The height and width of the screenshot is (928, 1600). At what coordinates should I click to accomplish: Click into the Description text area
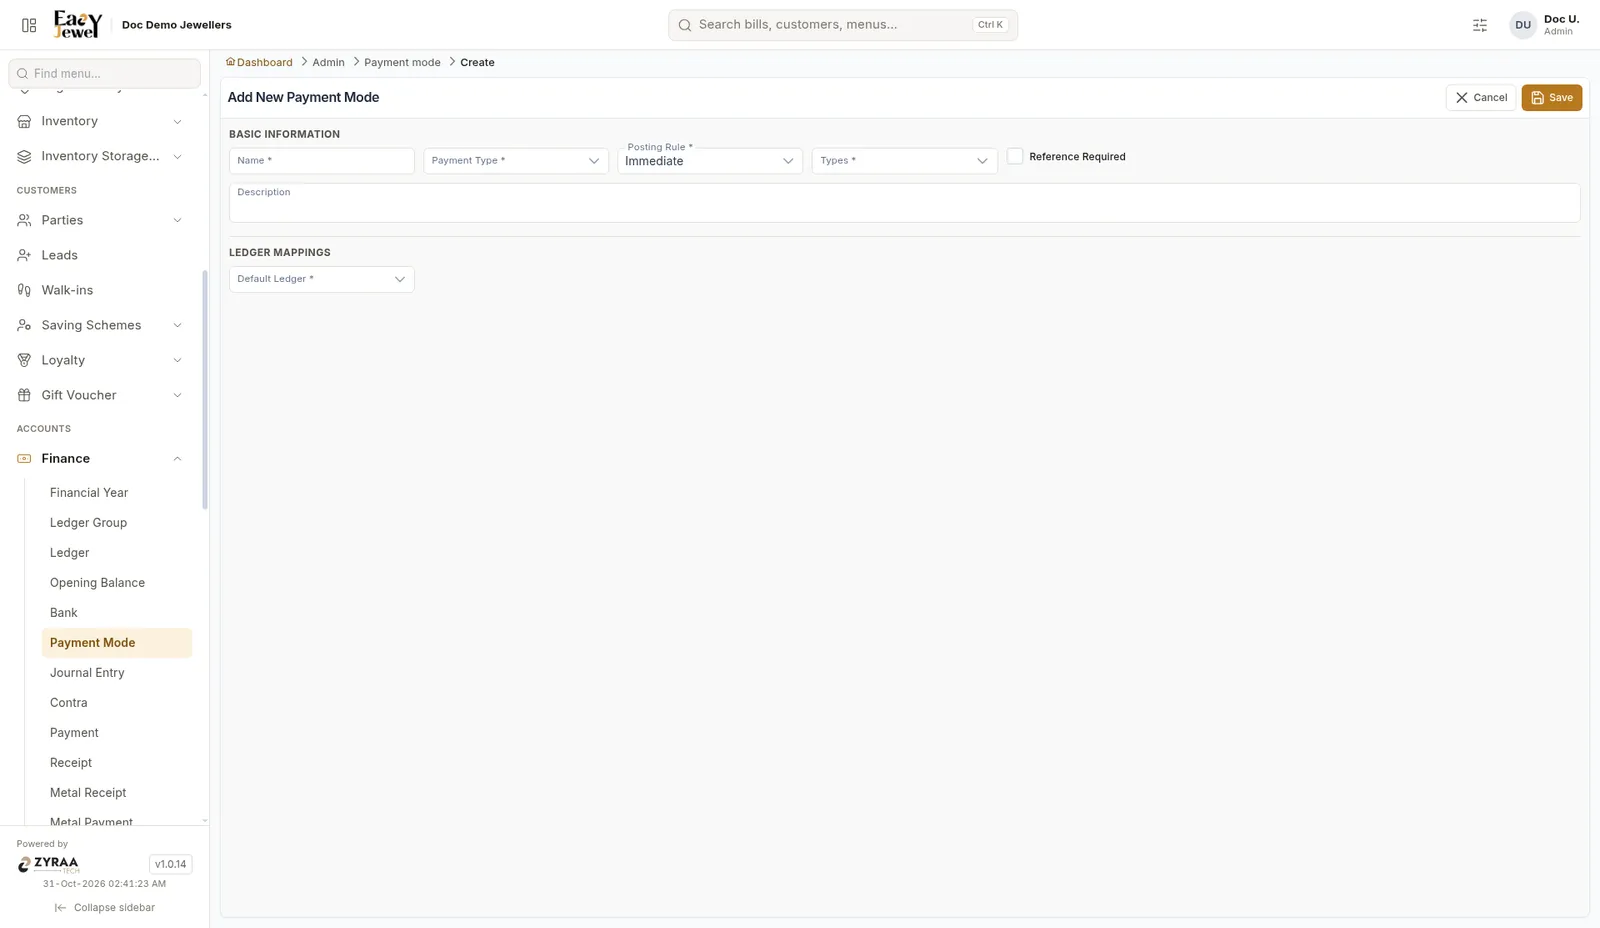point(905,203)
